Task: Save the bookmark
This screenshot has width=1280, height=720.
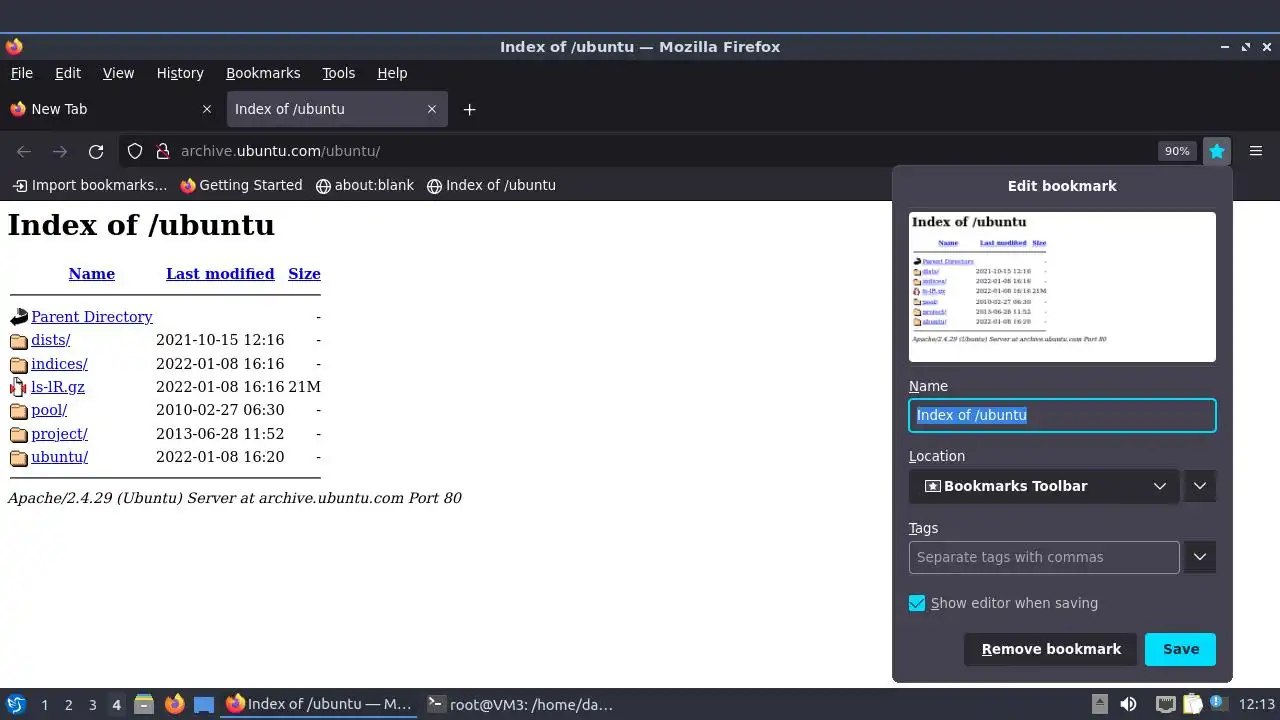Action: tap(1180, 649)
